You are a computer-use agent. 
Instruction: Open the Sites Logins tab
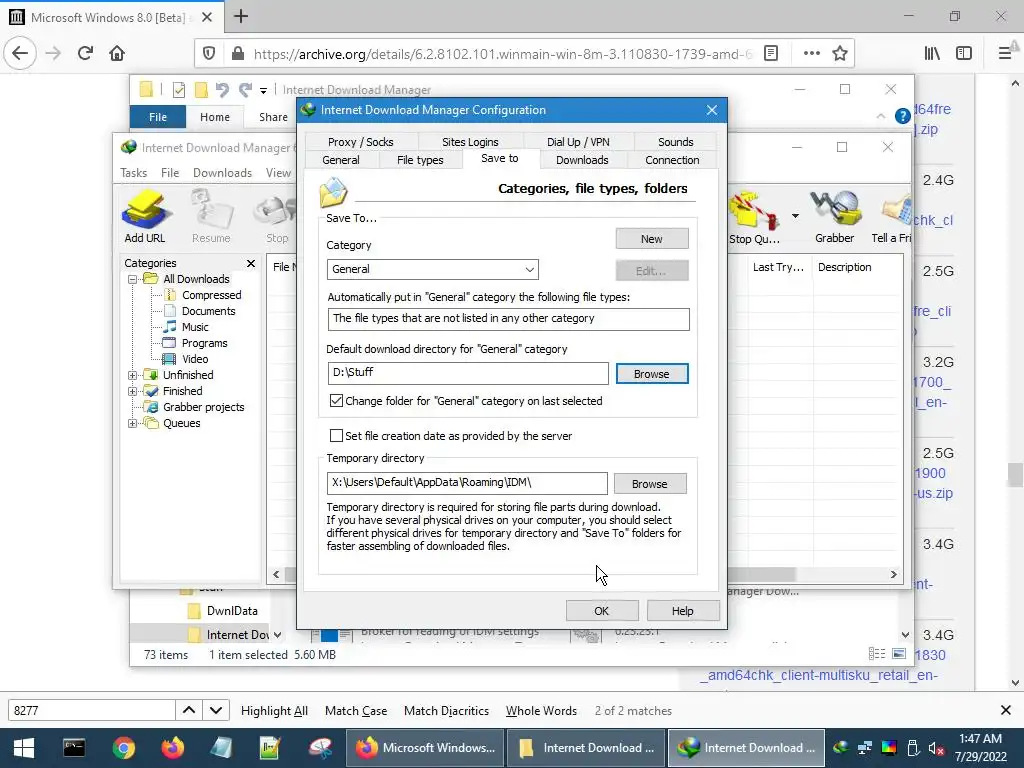(x=470, y=142)
